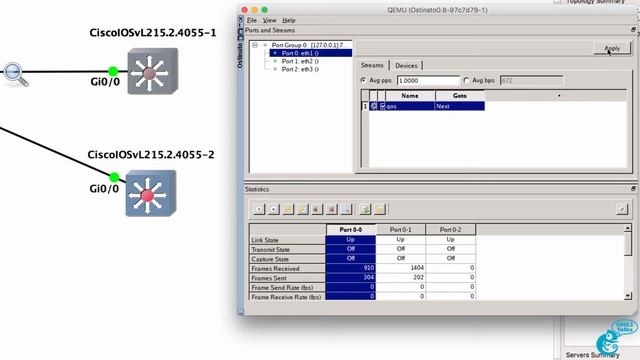Click the qos stream settings gear icon
The width and height of the screenshot is (640, 360).
click(x=373, y=106)
